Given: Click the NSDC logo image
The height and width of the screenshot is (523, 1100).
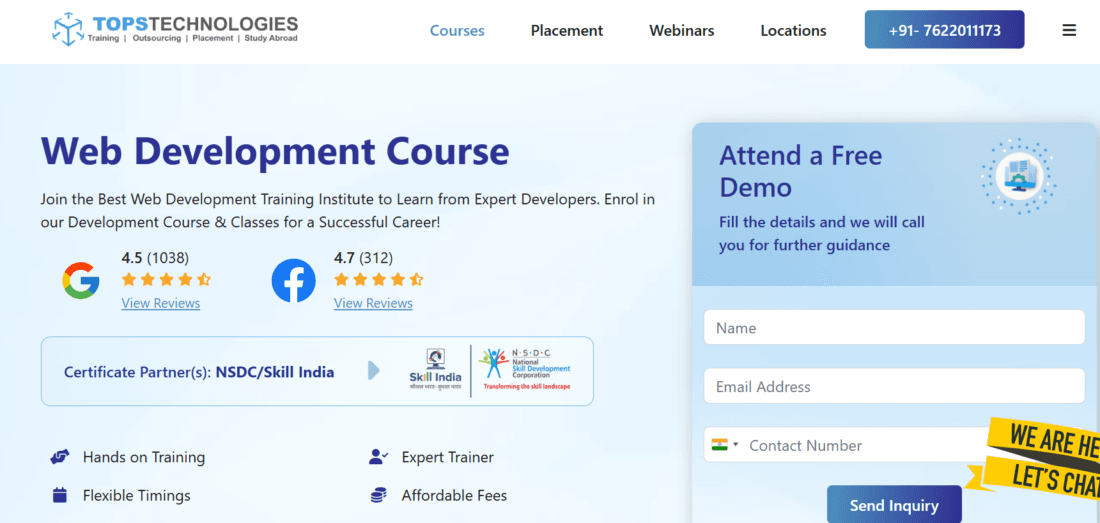Looking at the screenshot, I should coord(526,370).
